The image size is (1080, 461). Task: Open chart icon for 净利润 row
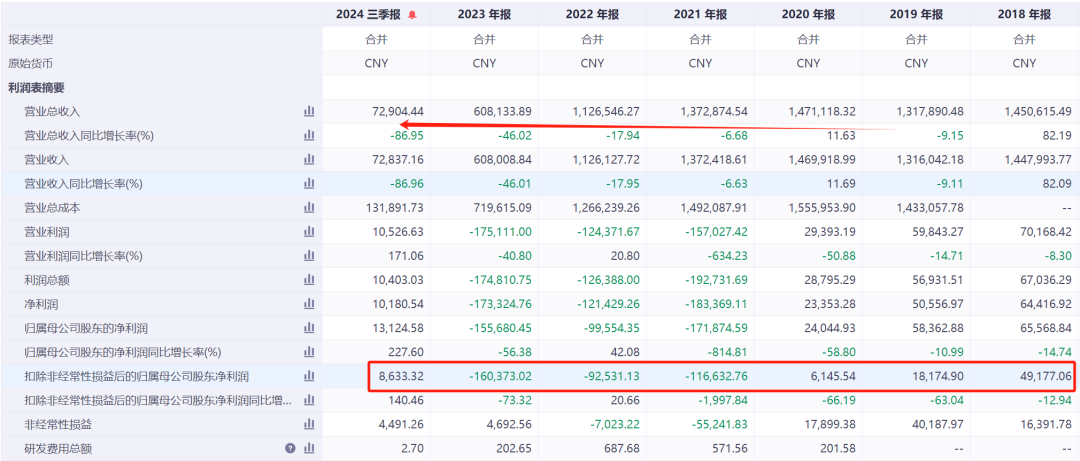click(309, 303)
